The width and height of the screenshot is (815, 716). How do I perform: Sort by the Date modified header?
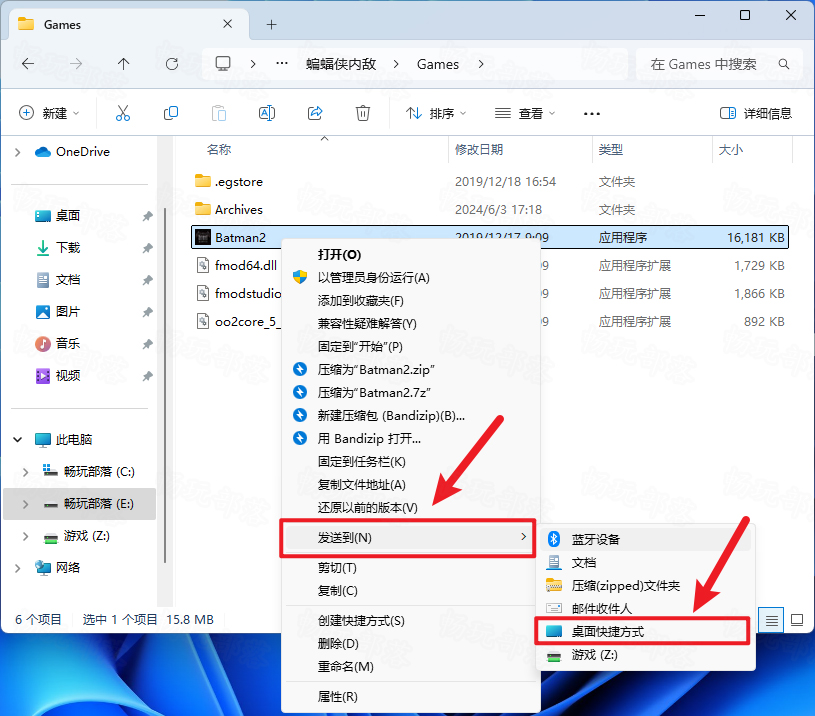tap(520, 150)
